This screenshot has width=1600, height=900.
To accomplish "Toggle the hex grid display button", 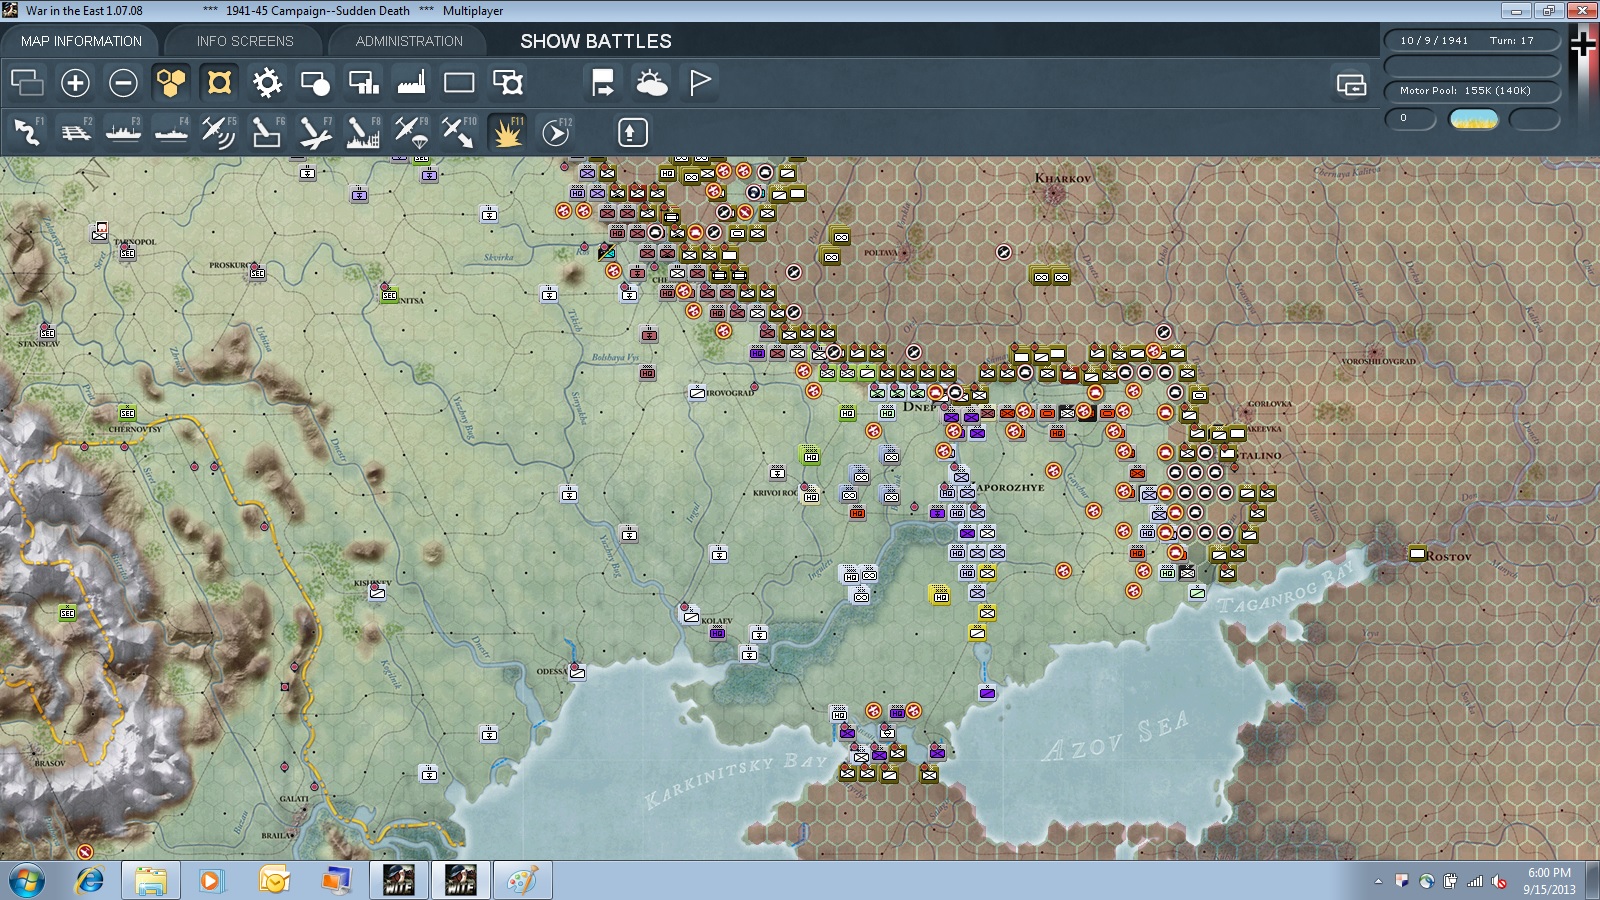I will 171,83.
